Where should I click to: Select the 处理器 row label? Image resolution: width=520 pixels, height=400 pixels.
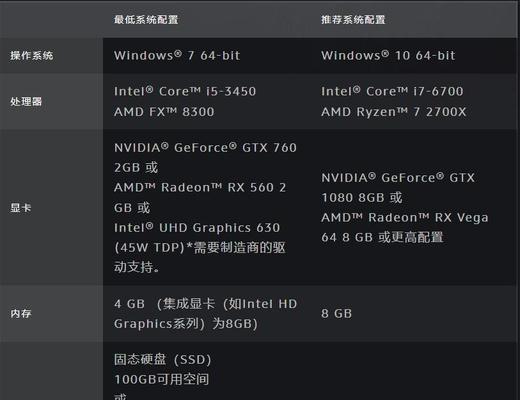point(26,101)
